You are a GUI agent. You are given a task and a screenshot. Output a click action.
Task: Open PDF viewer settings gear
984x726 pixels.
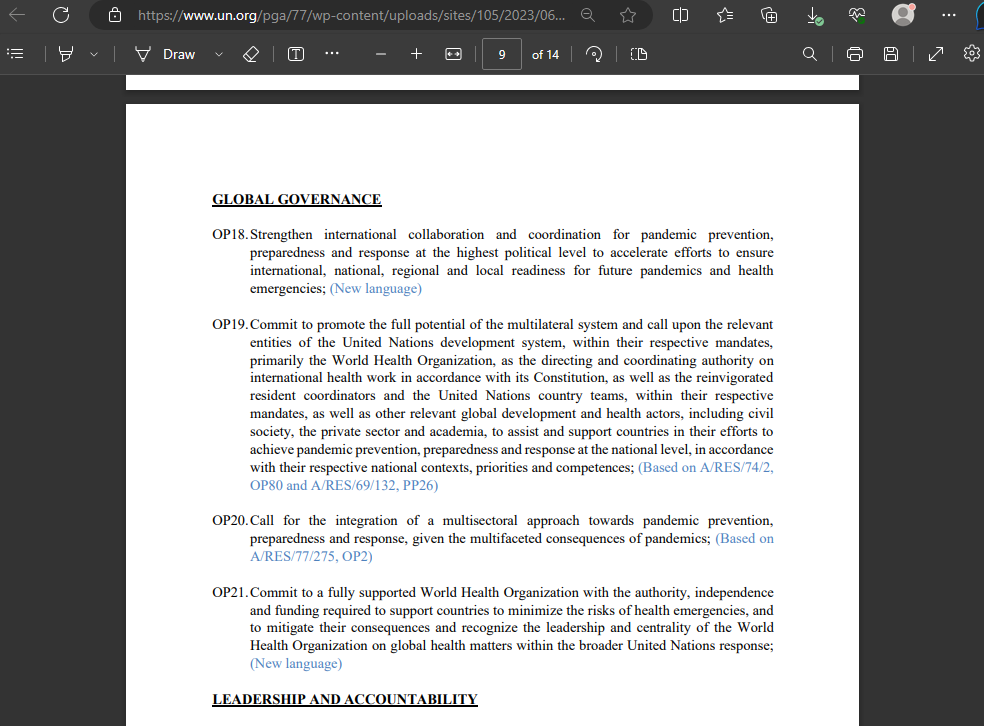point(971,54)
